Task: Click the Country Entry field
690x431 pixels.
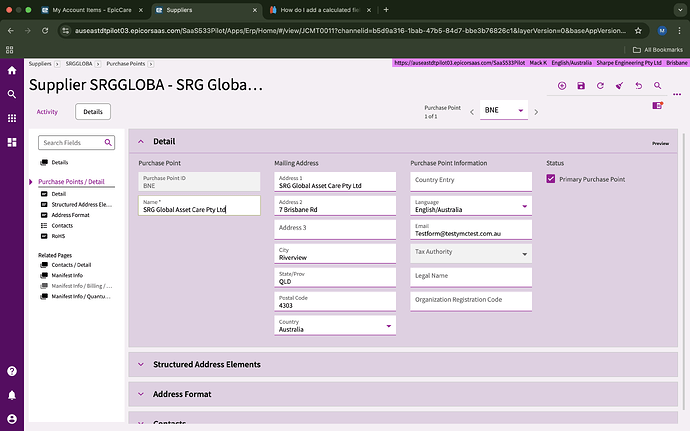Action: pyautogui.click(x=471, y=181)
